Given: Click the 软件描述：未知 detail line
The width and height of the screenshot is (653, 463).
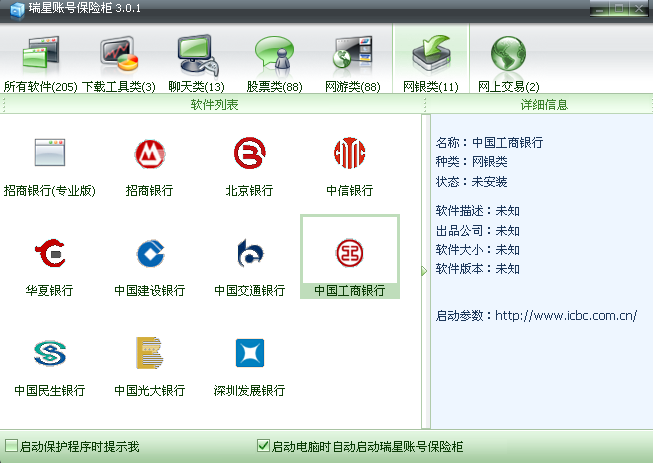Looking at the screenshot, I should 478,211.
